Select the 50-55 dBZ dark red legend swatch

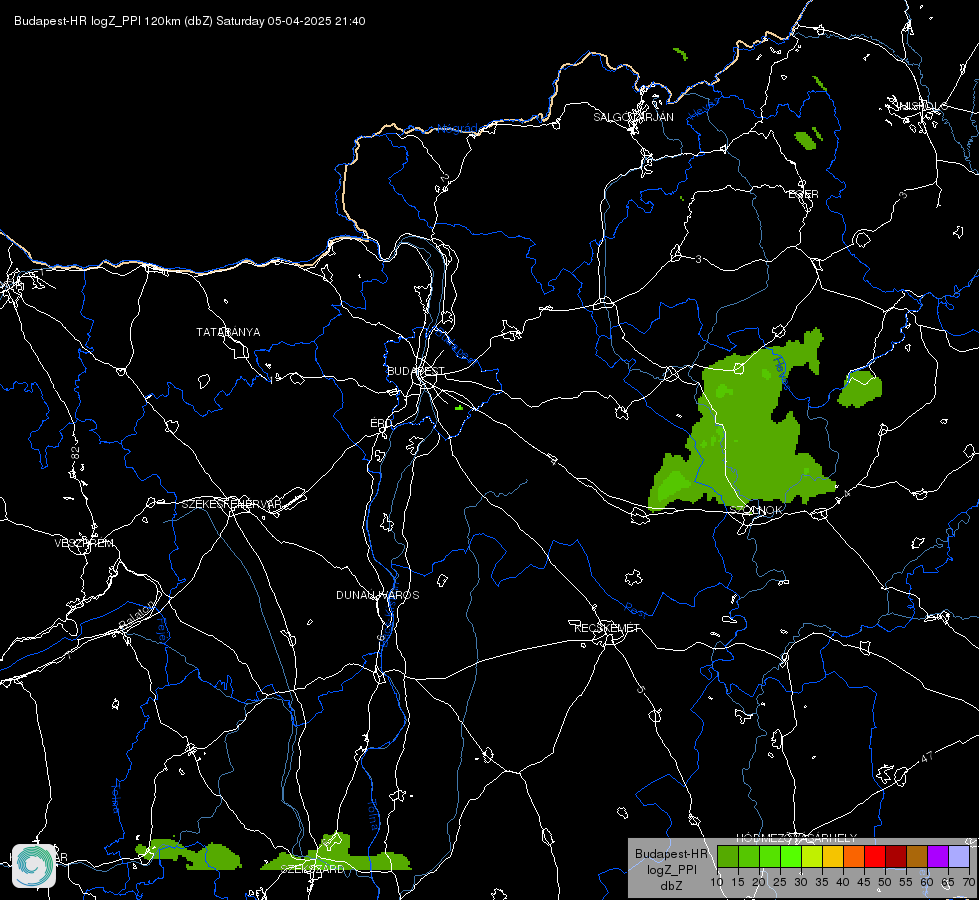(896, 857)
